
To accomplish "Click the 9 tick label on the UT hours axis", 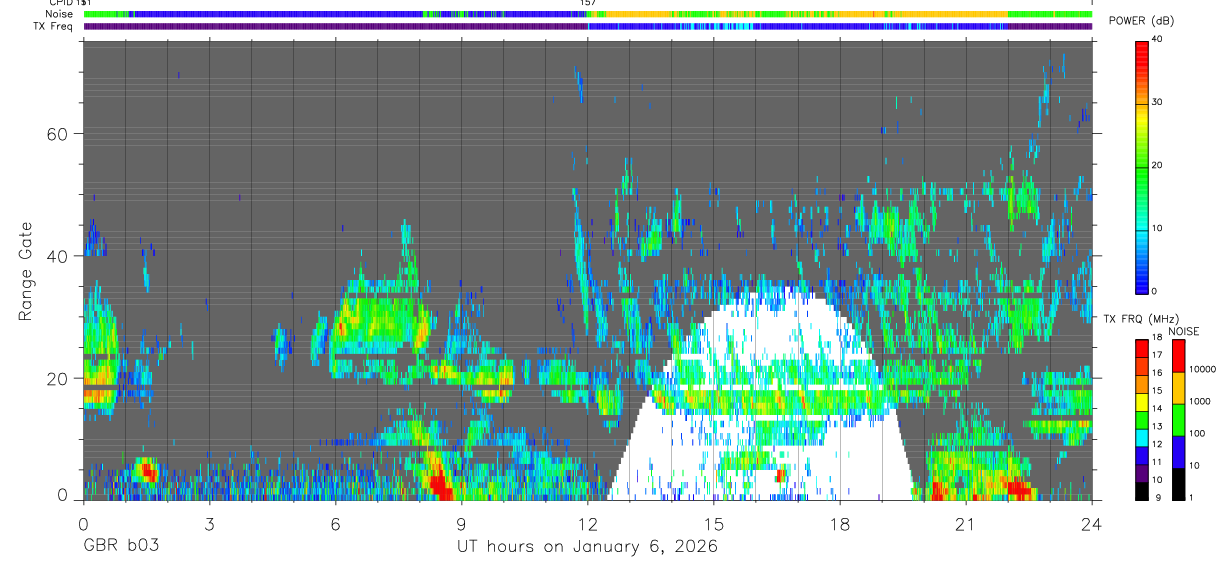I will click(461, 524).
